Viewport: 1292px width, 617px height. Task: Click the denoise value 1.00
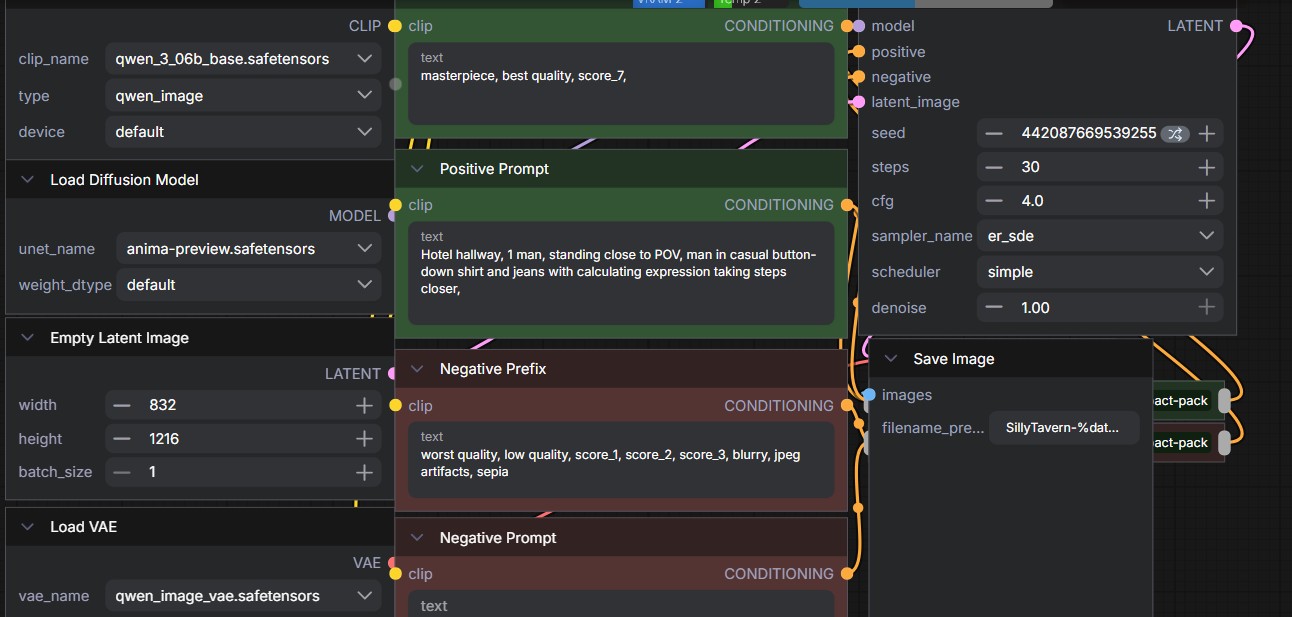click(x=1035, y=308)
